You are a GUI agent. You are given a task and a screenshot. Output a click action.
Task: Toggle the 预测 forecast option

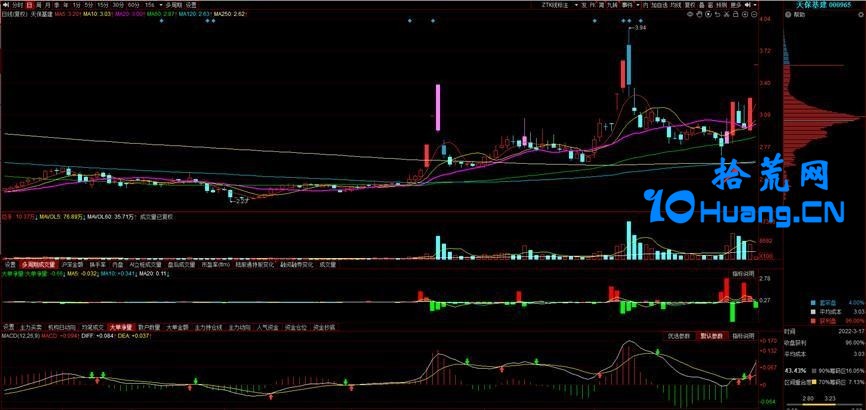721,5
